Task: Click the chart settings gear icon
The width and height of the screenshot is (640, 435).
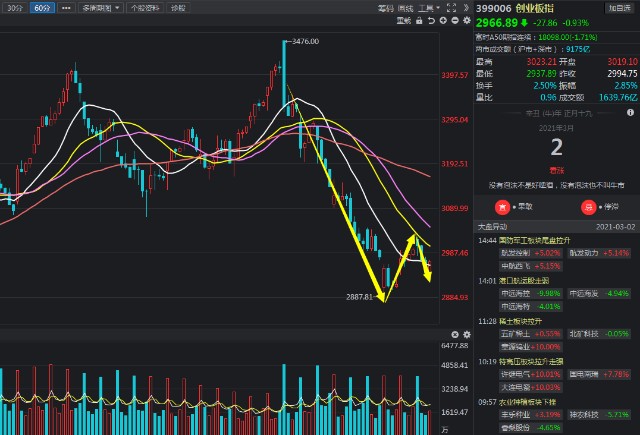Action: pyautogui.click(x=466, y=20)
